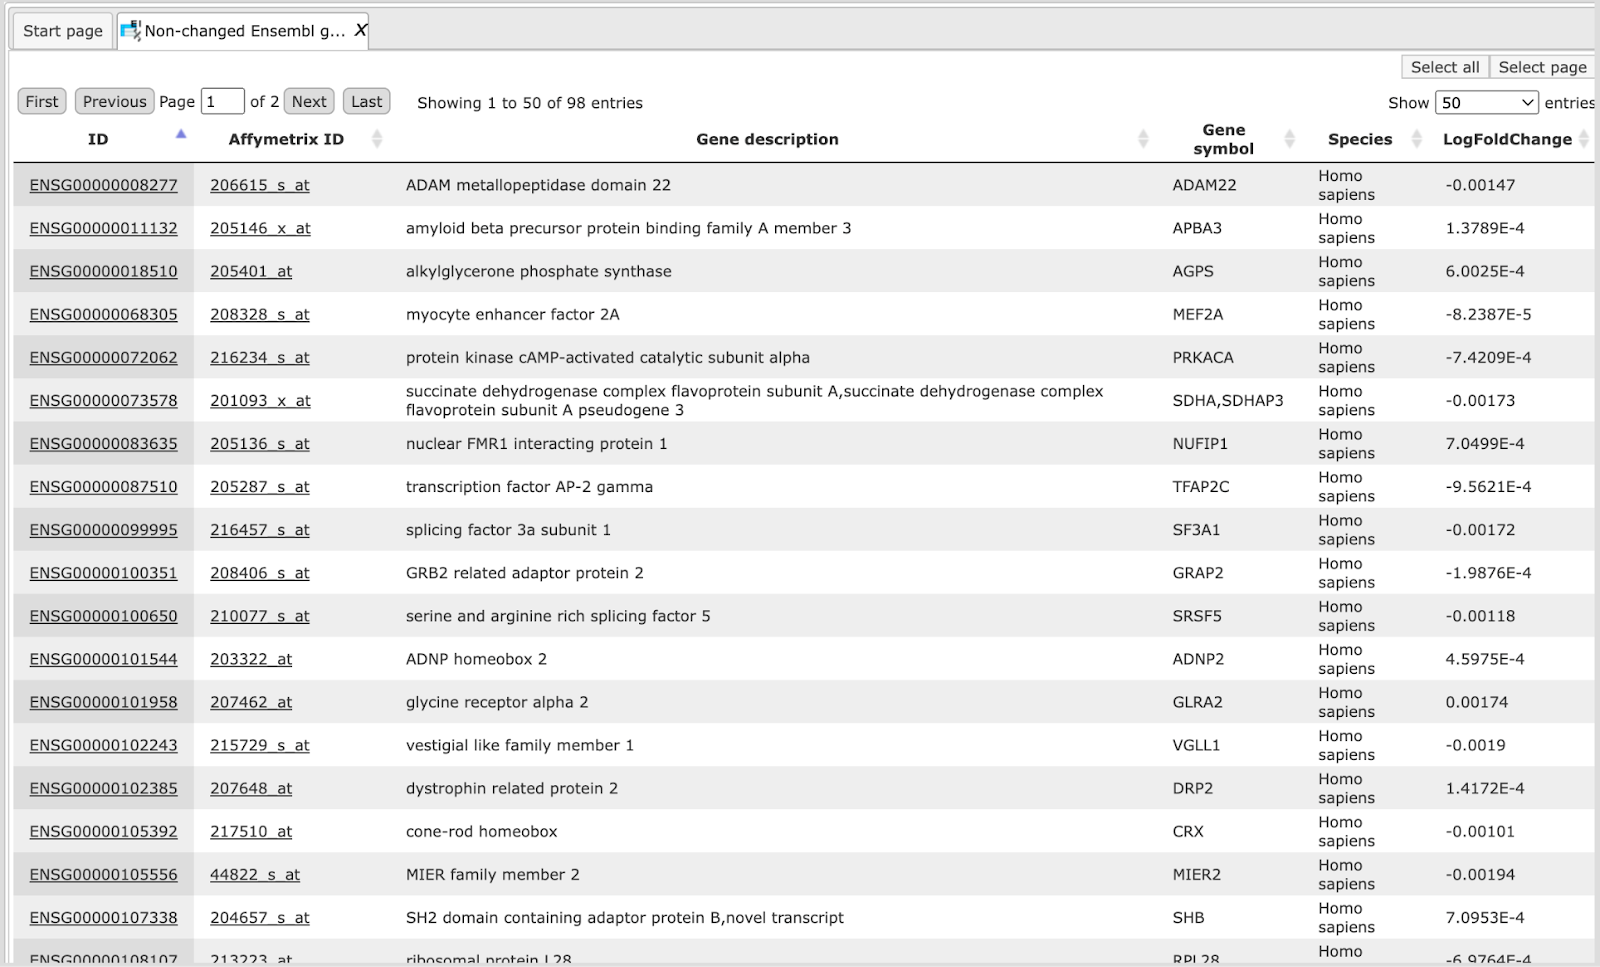Viewport: 1600px width, 967px height.
Task: Click the Select page button
Action: [x=1542, y=67]
